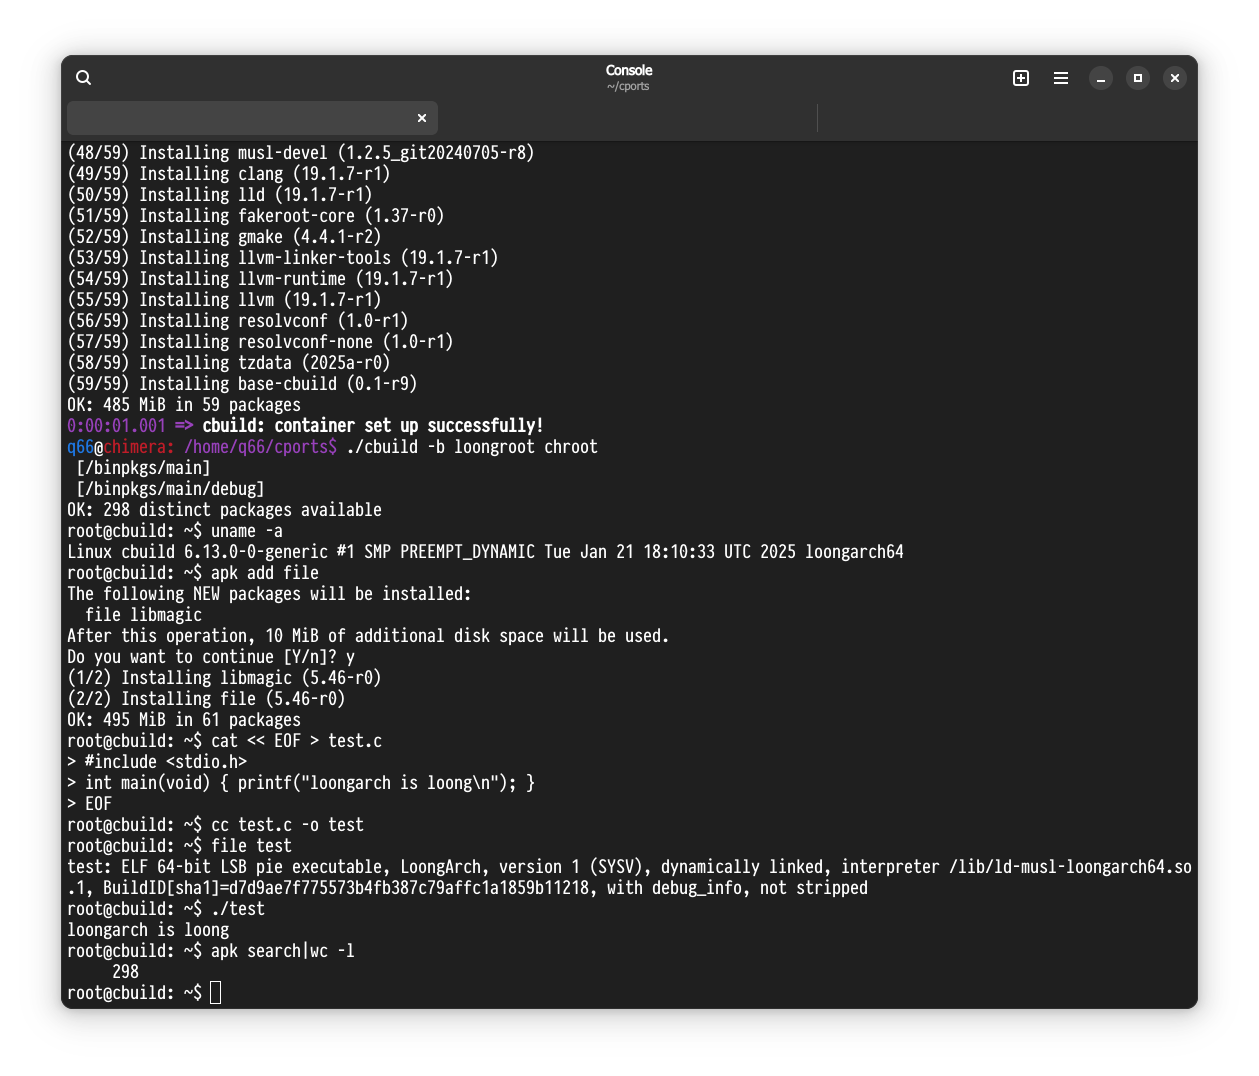Switch to the last tab
This screenshot has width=1259, height=1076.
(1005, 118)
